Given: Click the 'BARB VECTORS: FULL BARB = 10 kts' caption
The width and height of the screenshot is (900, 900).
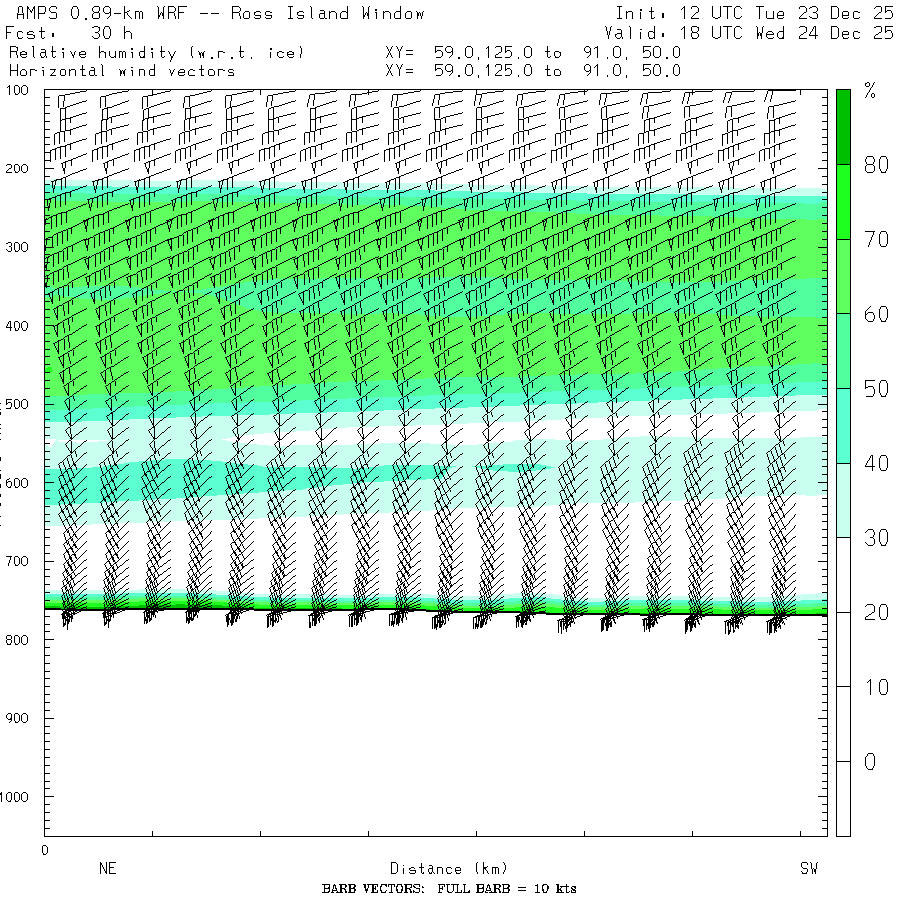Looking at the screenshot, I should tap(449, 889).
